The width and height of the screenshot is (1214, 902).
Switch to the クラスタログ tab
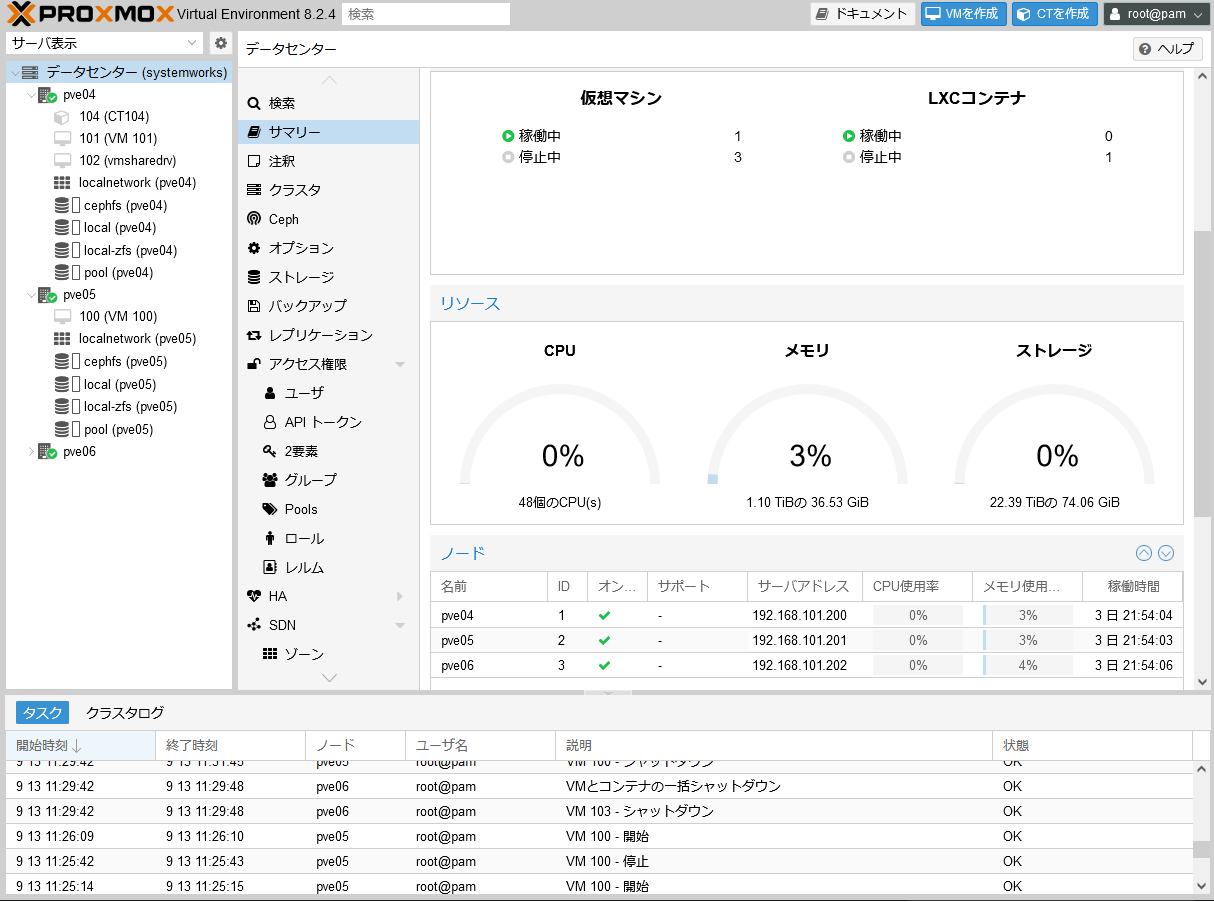125,713
